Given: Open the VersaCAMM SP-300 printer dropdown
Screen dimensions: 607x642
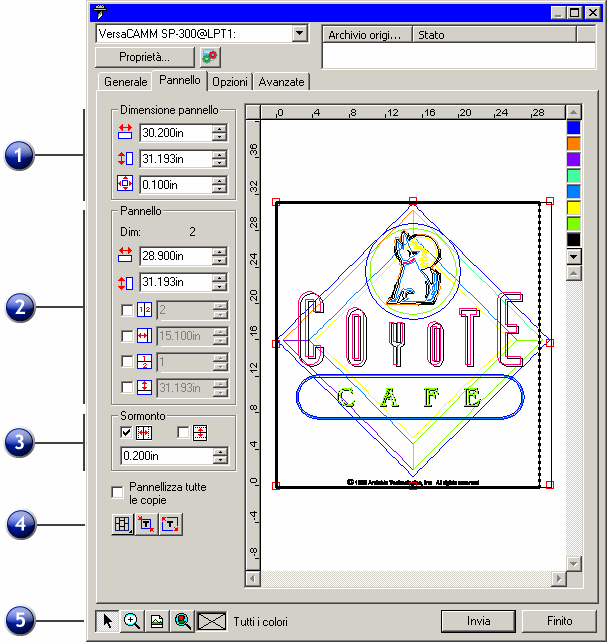Looking at the screenshot, I should point(300,33).
